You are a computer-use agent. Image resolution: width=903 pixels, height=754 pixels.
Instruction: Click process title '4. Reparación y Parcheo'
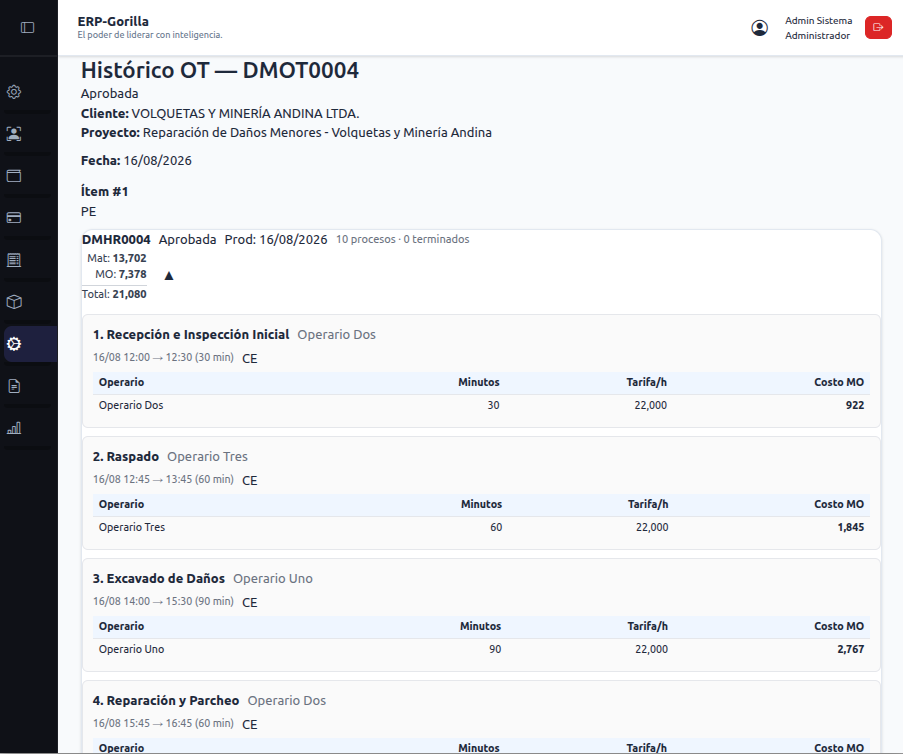tap(166, 701)
